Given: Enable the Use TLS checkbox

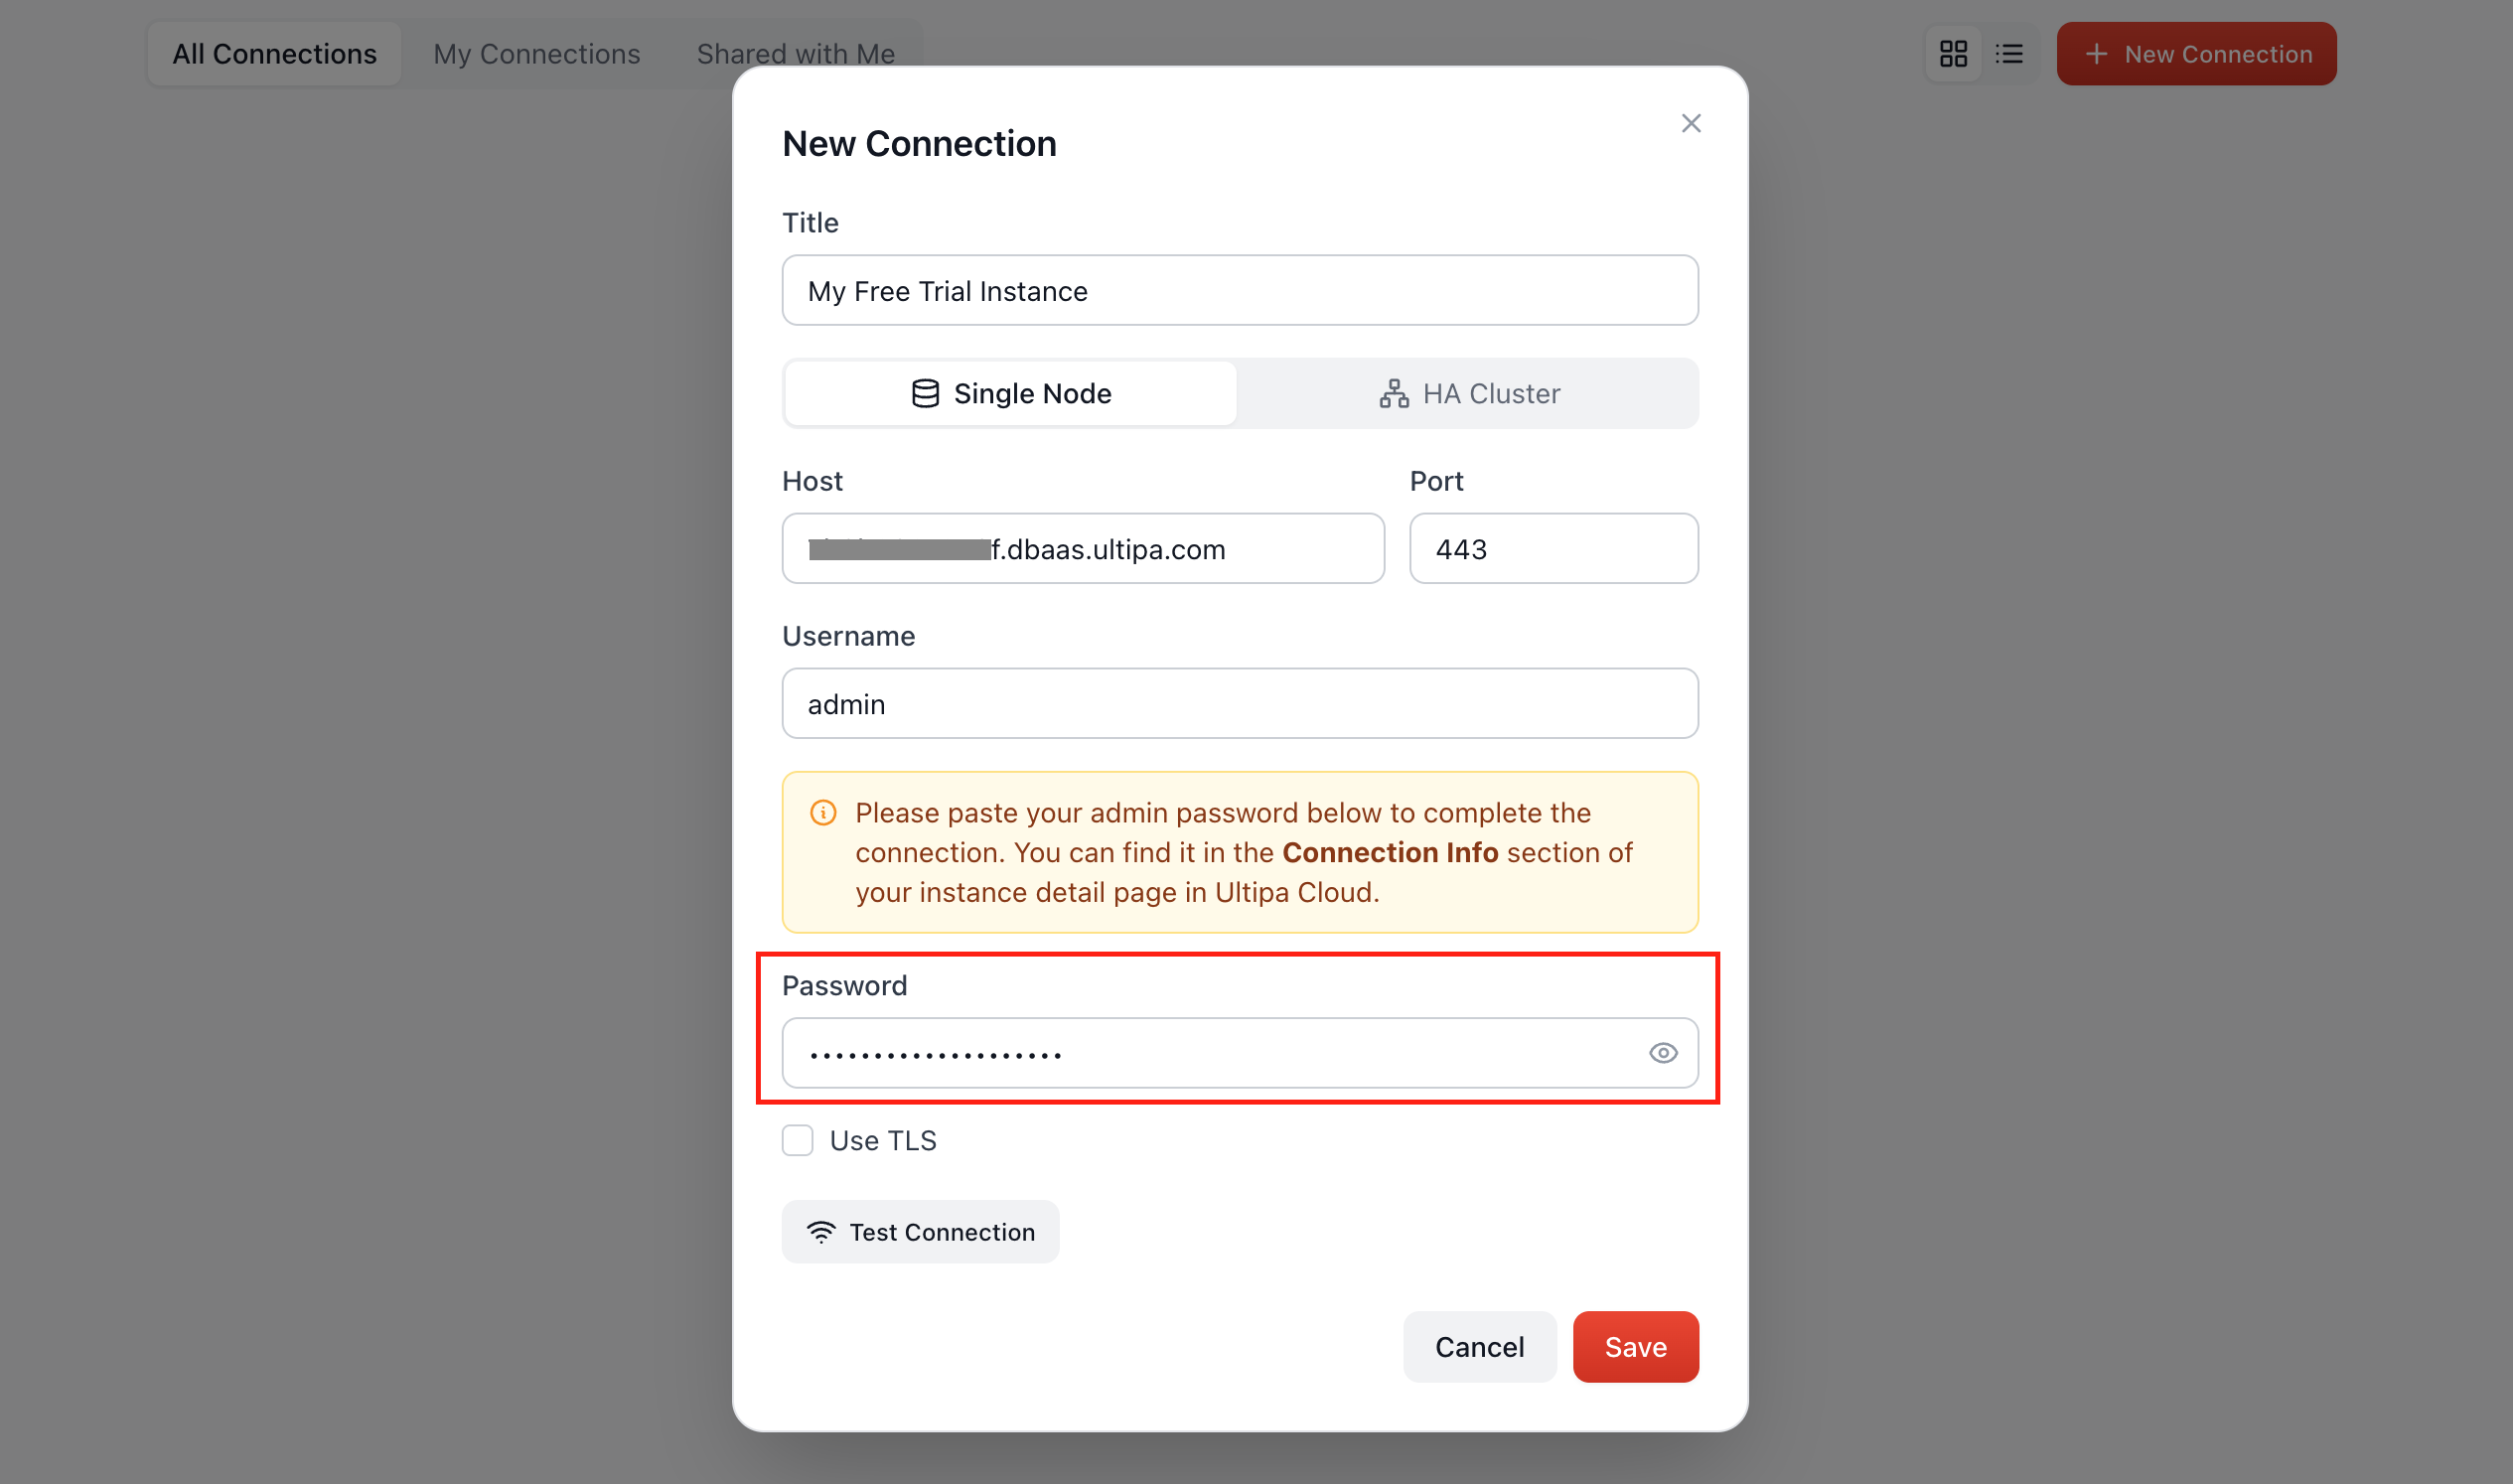Looking at the screenshot, I should click(797, 1140).
